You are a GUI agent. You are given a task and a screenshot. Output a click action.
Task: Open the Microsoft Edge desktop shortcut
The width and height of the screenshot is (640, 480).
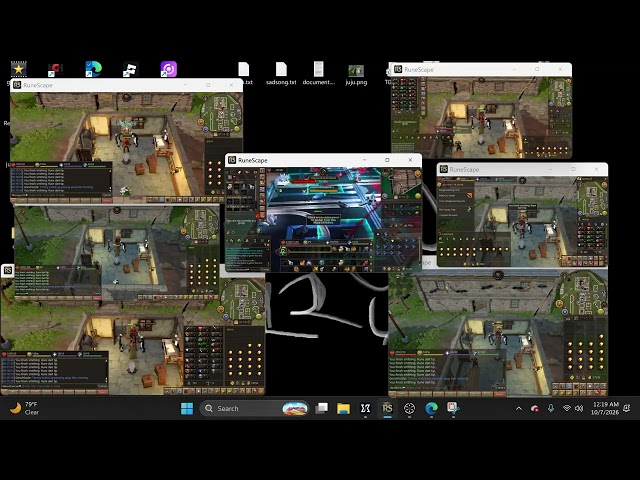tap(93, 69)
